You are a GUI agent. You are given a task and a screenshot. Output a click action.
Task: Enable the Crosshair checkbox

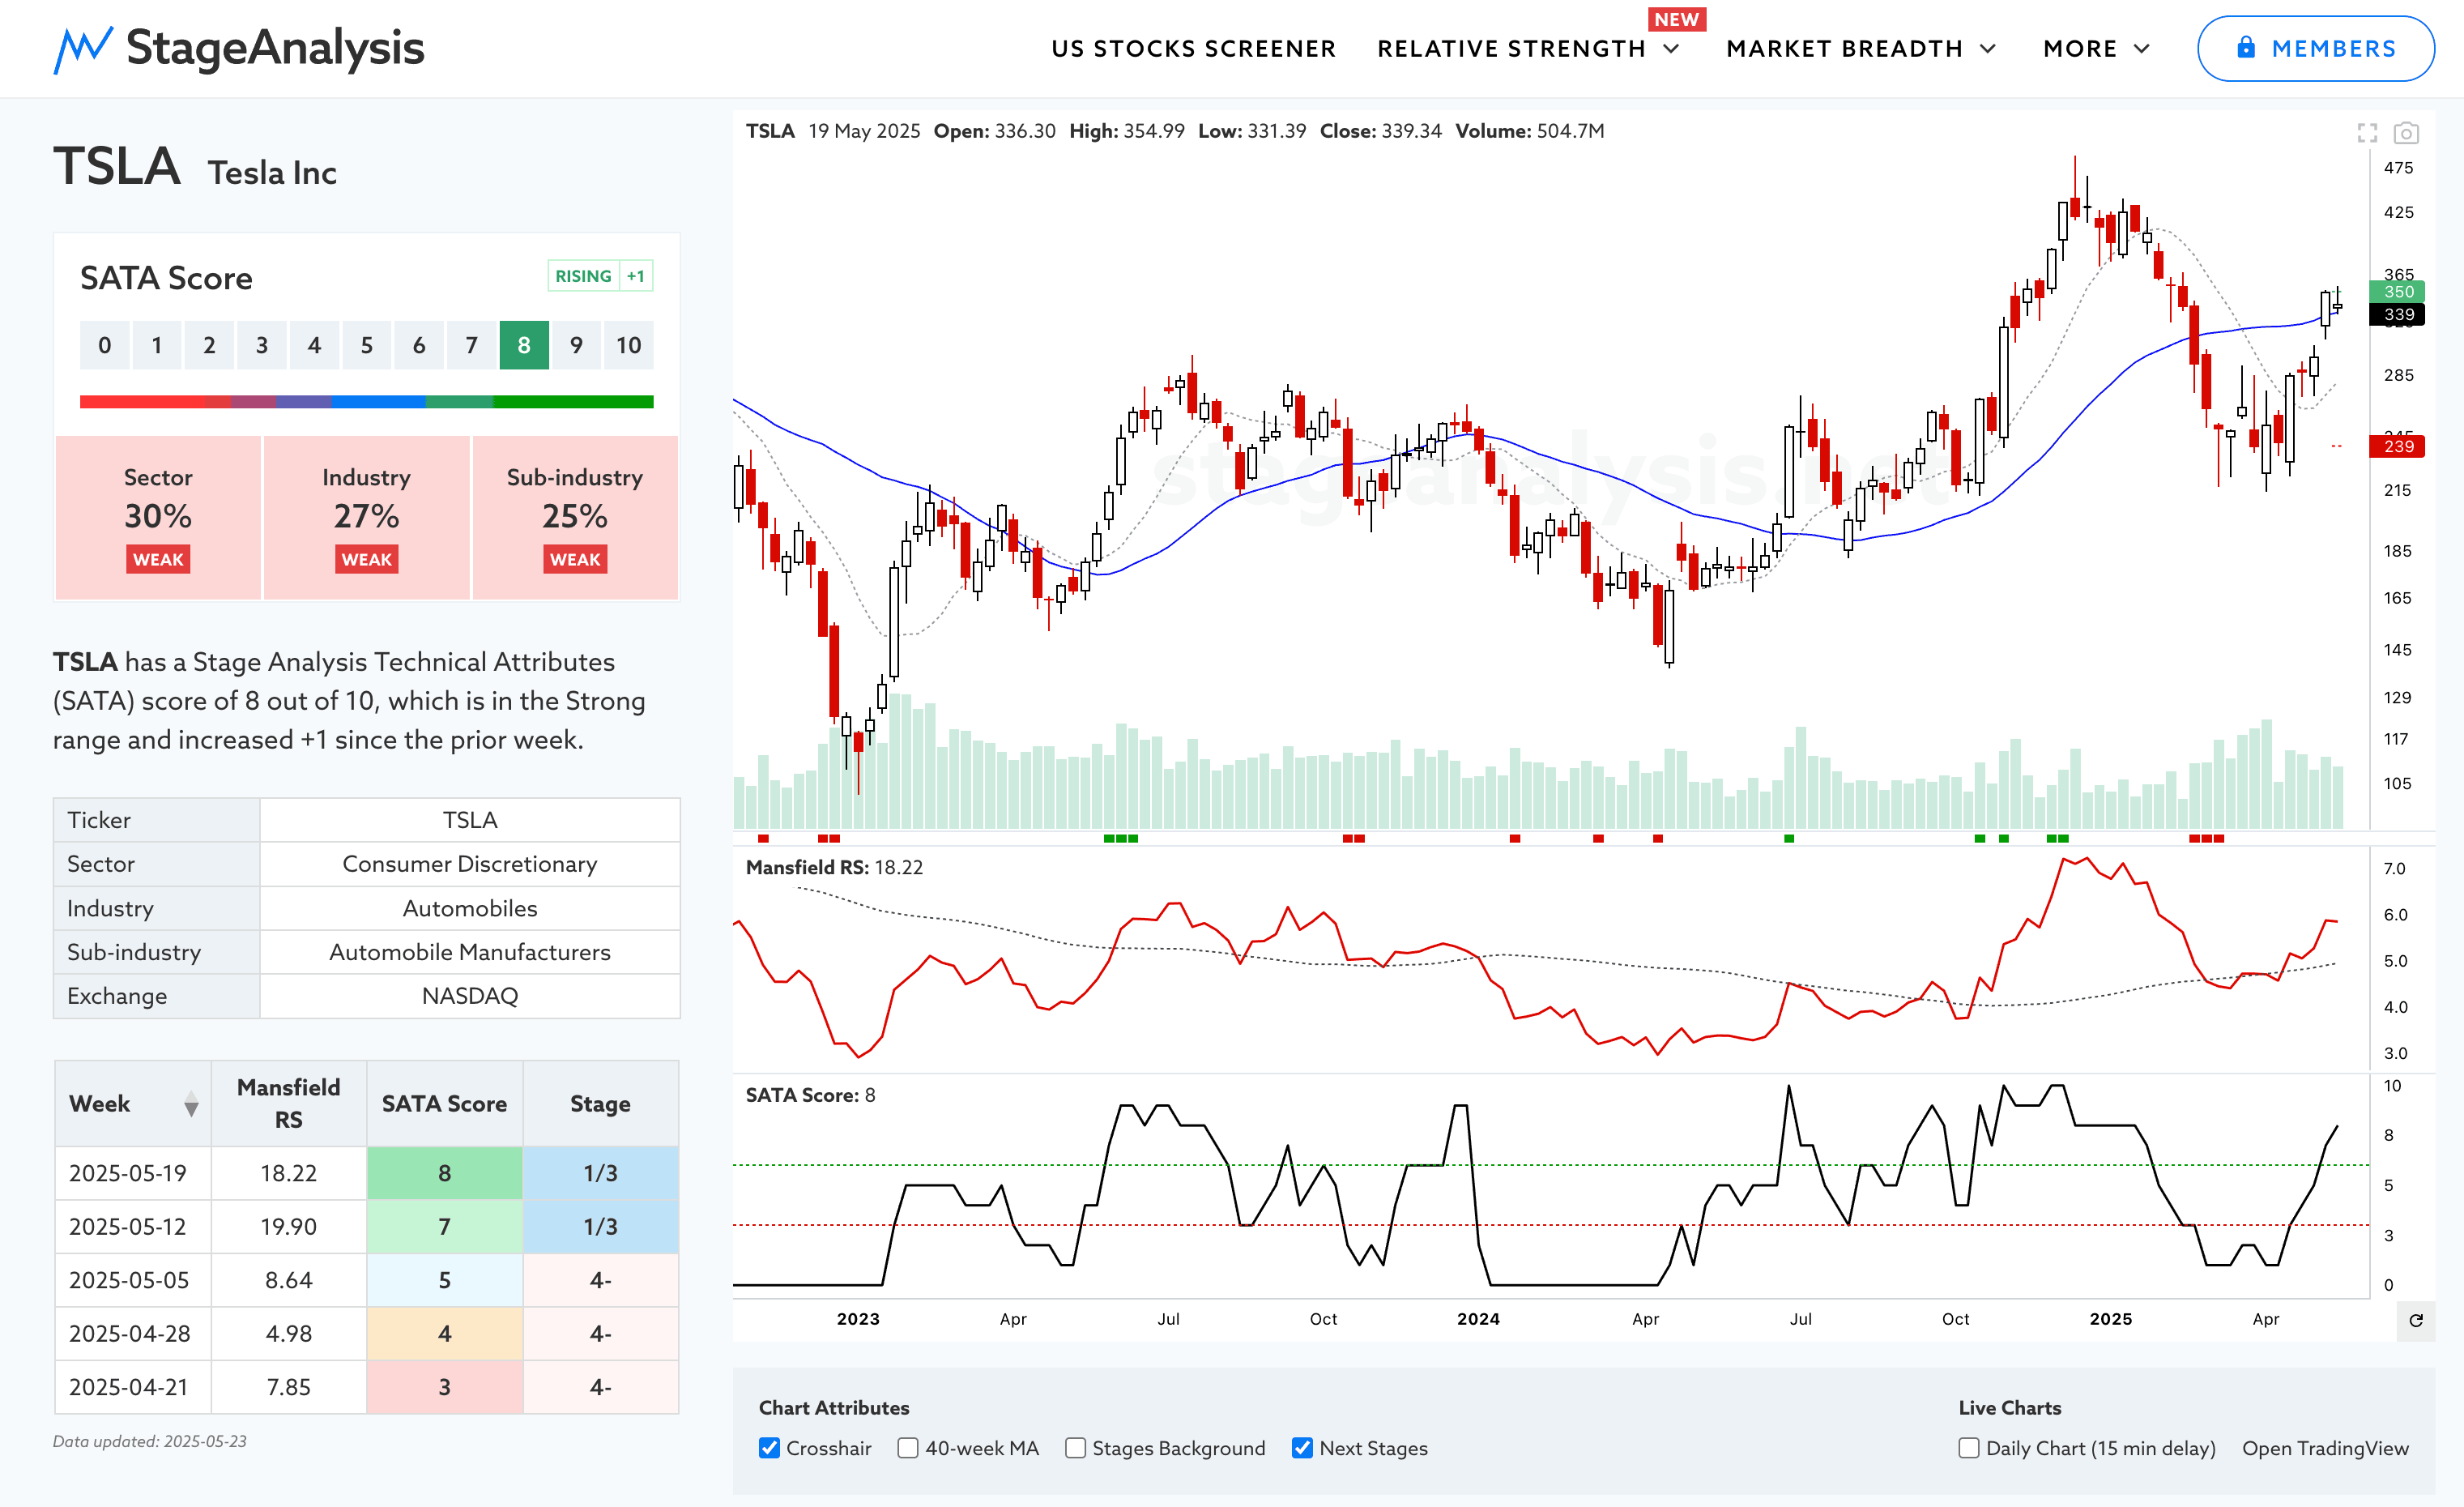769,1448
